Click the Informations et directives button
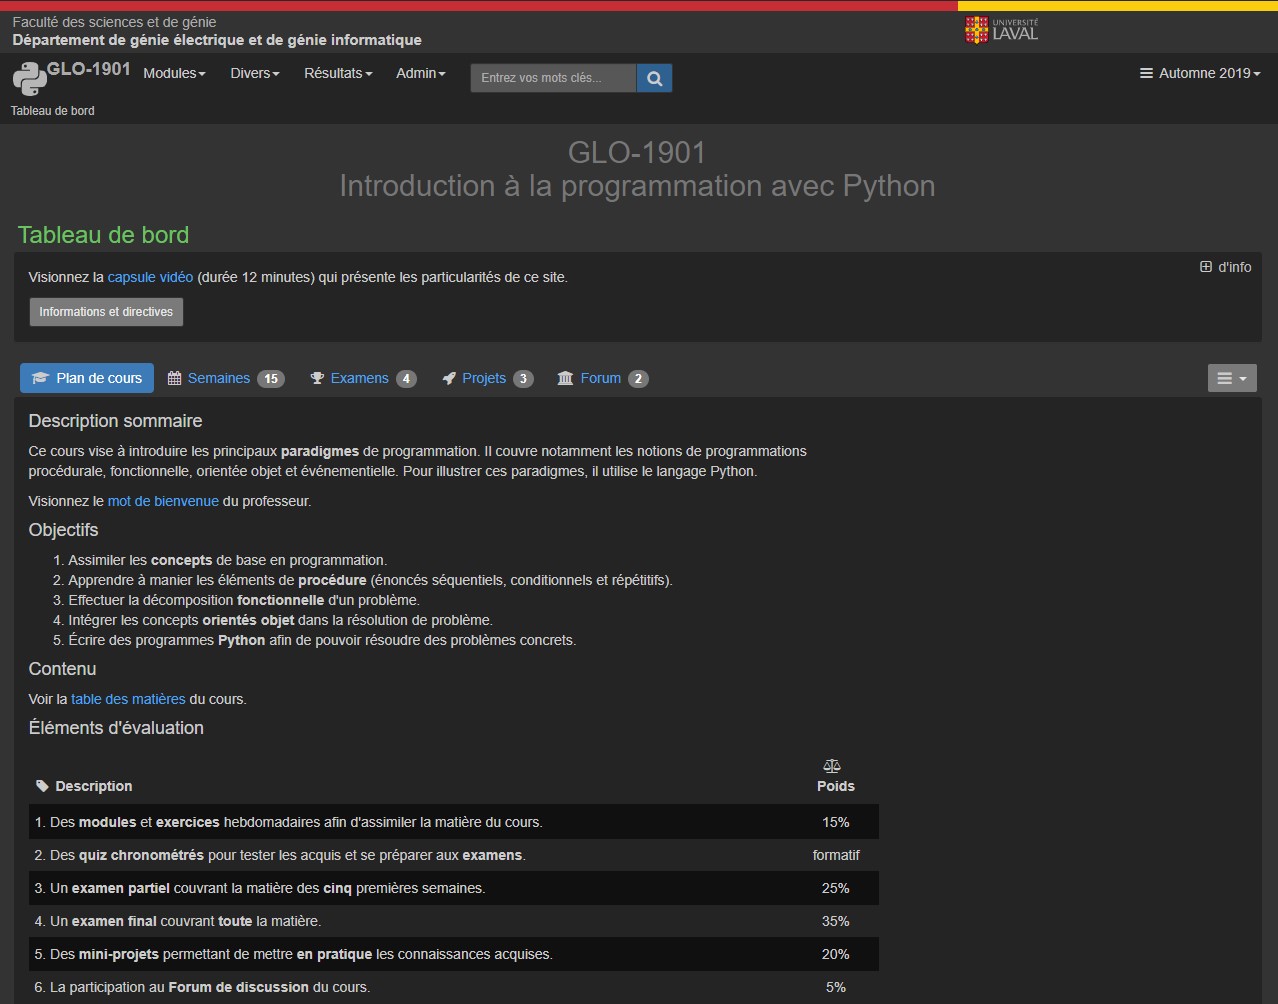1278x1004 pixels. (106, 312)
